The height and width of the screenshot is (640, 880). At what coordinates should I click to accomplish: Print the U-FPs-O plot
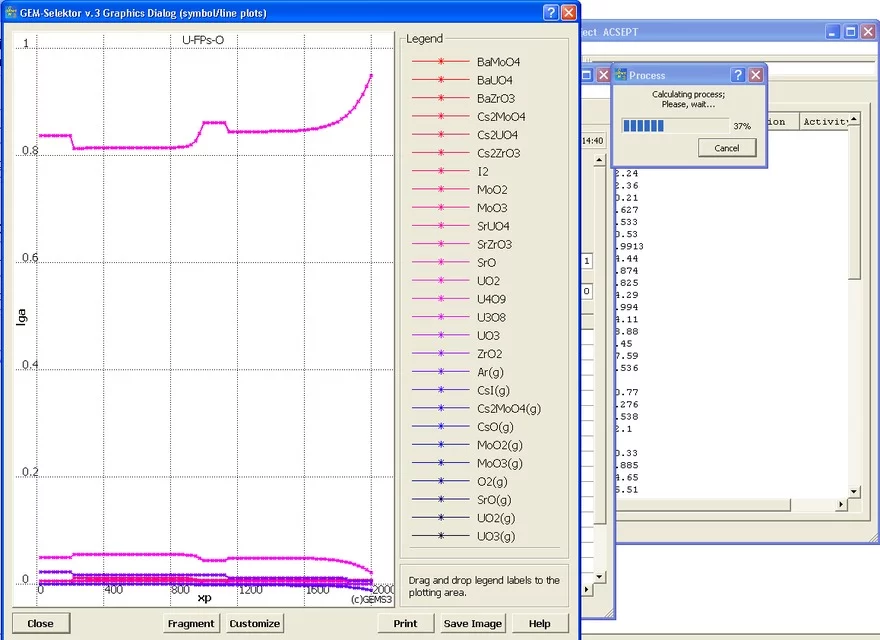(x=405, y=623)
